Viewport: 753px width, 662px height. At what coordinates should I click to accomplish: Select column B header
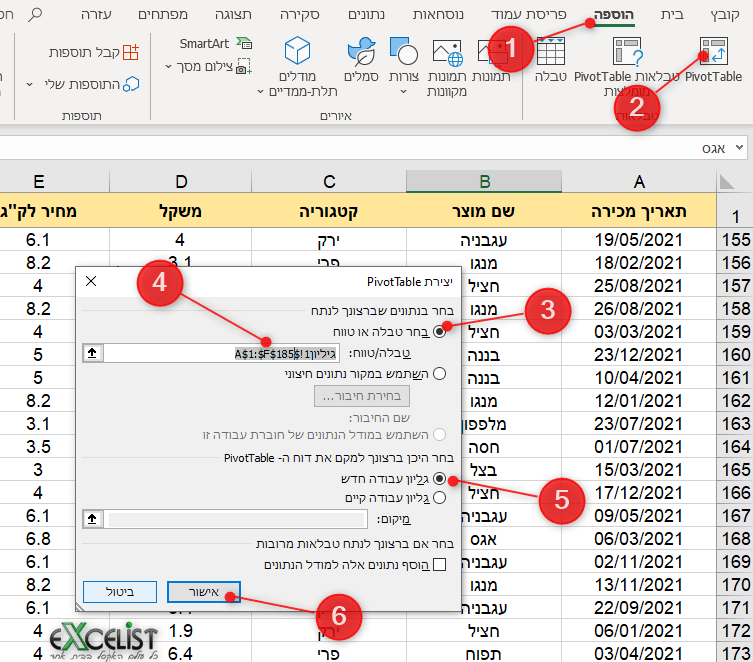point(484,181)
